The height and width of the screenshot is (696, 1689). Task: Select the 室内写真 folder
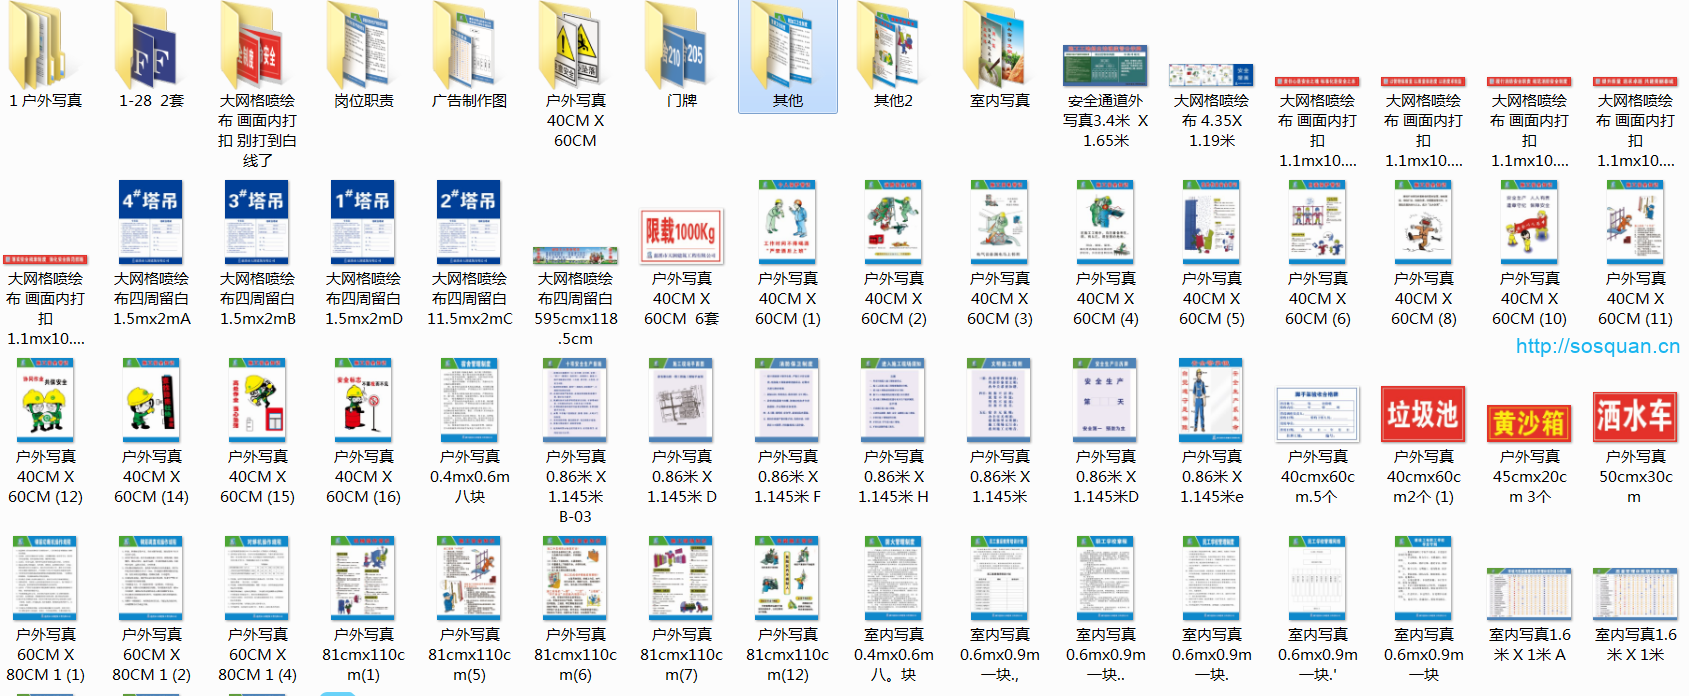(x=999, y=50)
